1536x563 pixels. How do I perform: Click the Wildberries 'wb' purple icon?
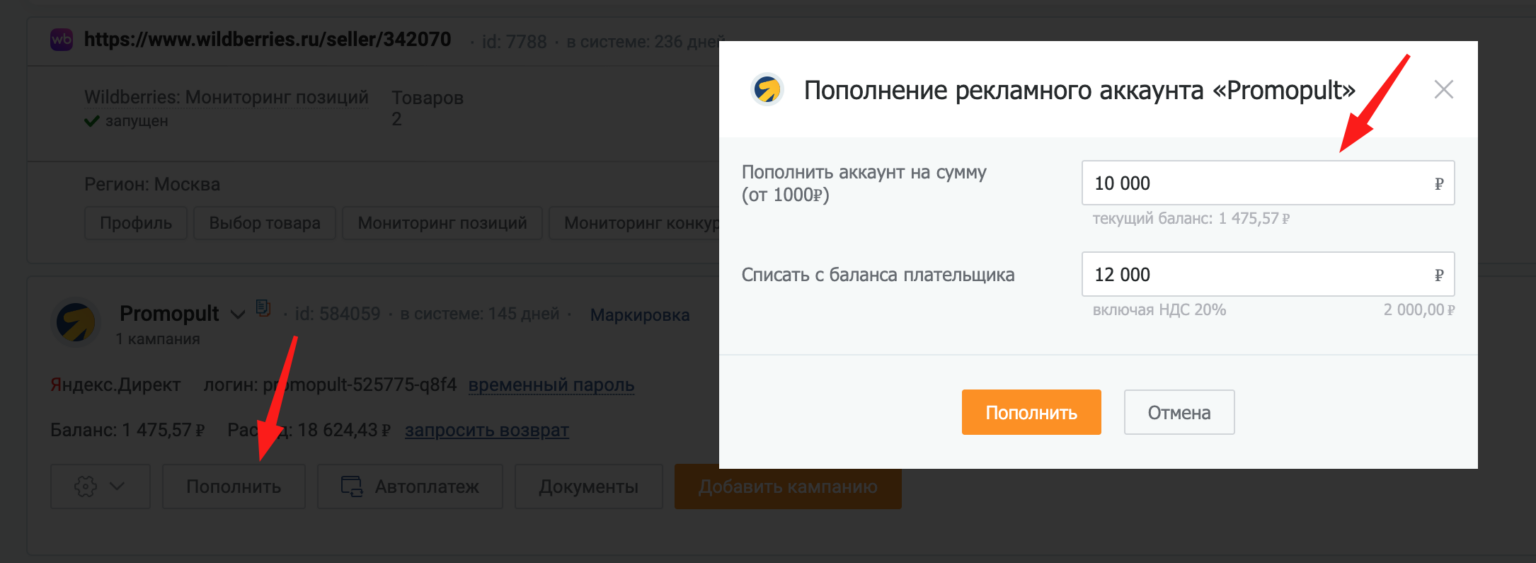coord(62,40)
